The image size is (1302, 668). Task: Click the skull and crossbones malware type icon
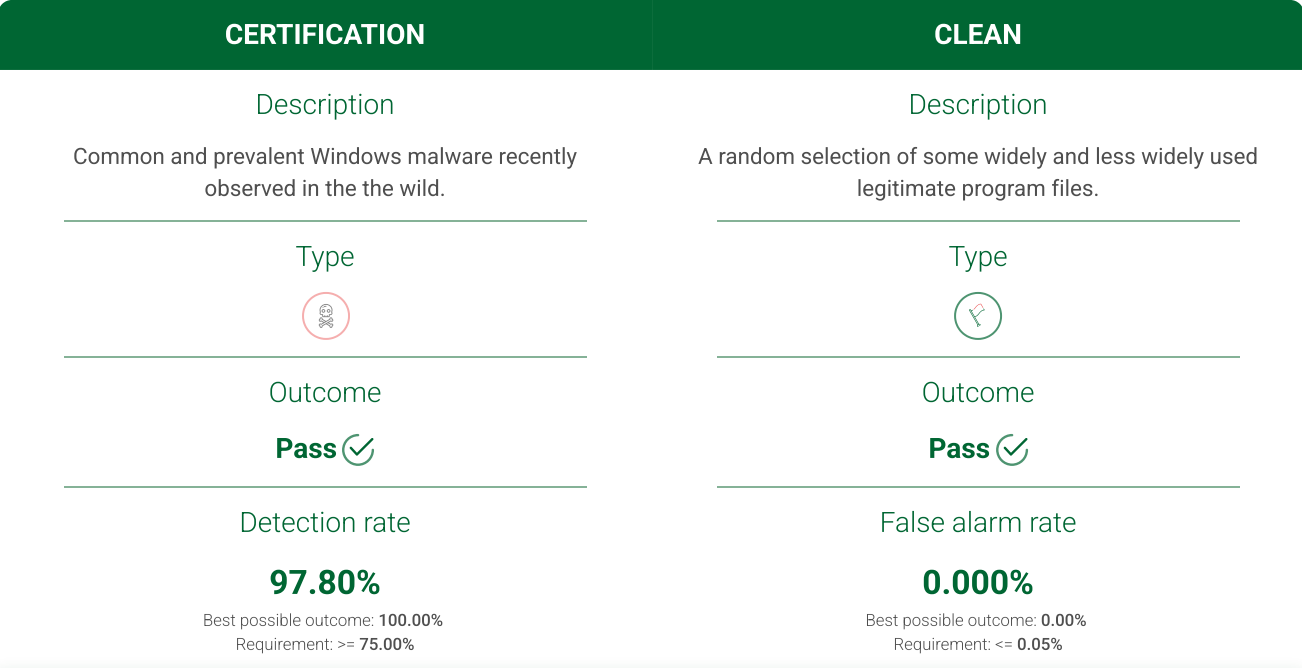click(325, 316)
